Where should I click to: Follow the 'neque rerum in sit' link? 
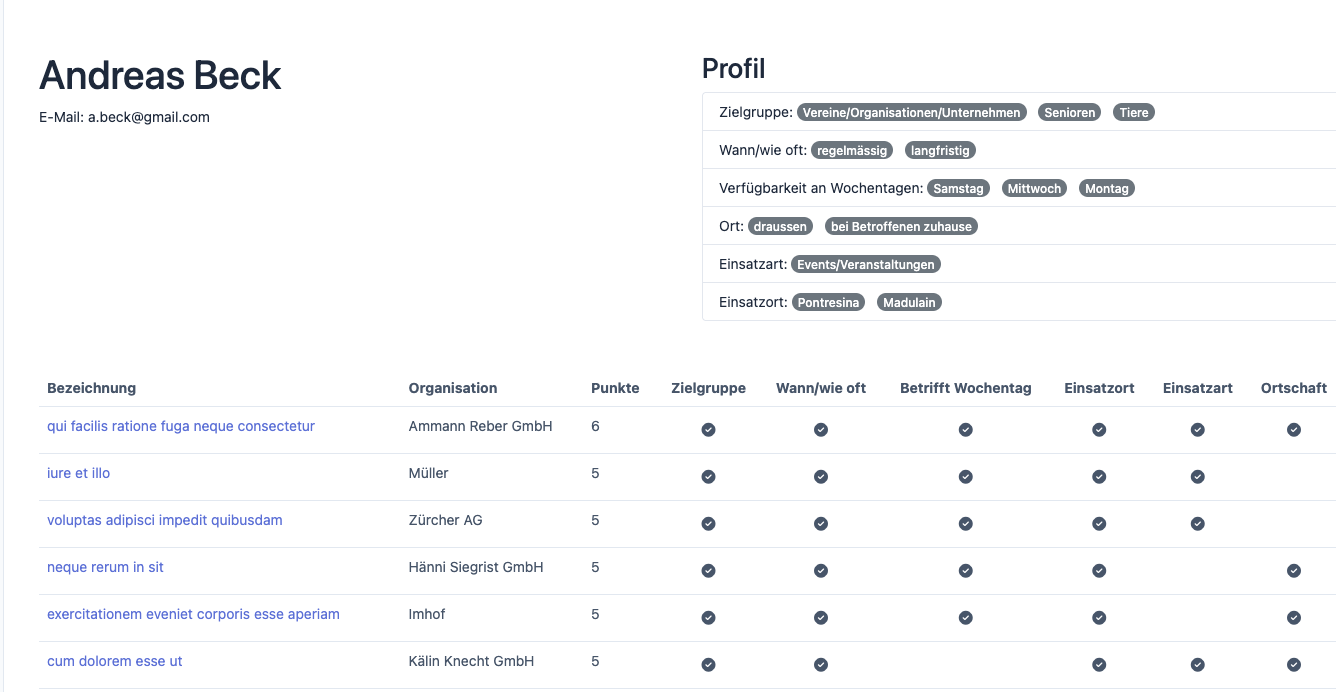pyautogui.click(x=105, y=567)
